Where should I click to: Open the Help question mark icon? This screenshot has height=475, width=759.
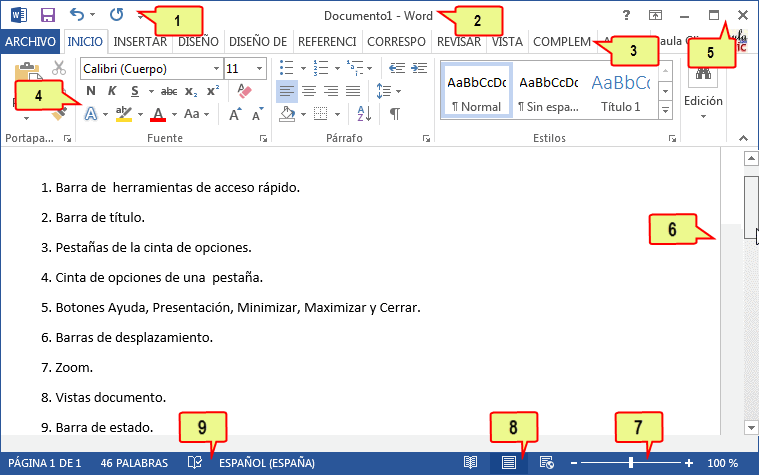[626, 15]
